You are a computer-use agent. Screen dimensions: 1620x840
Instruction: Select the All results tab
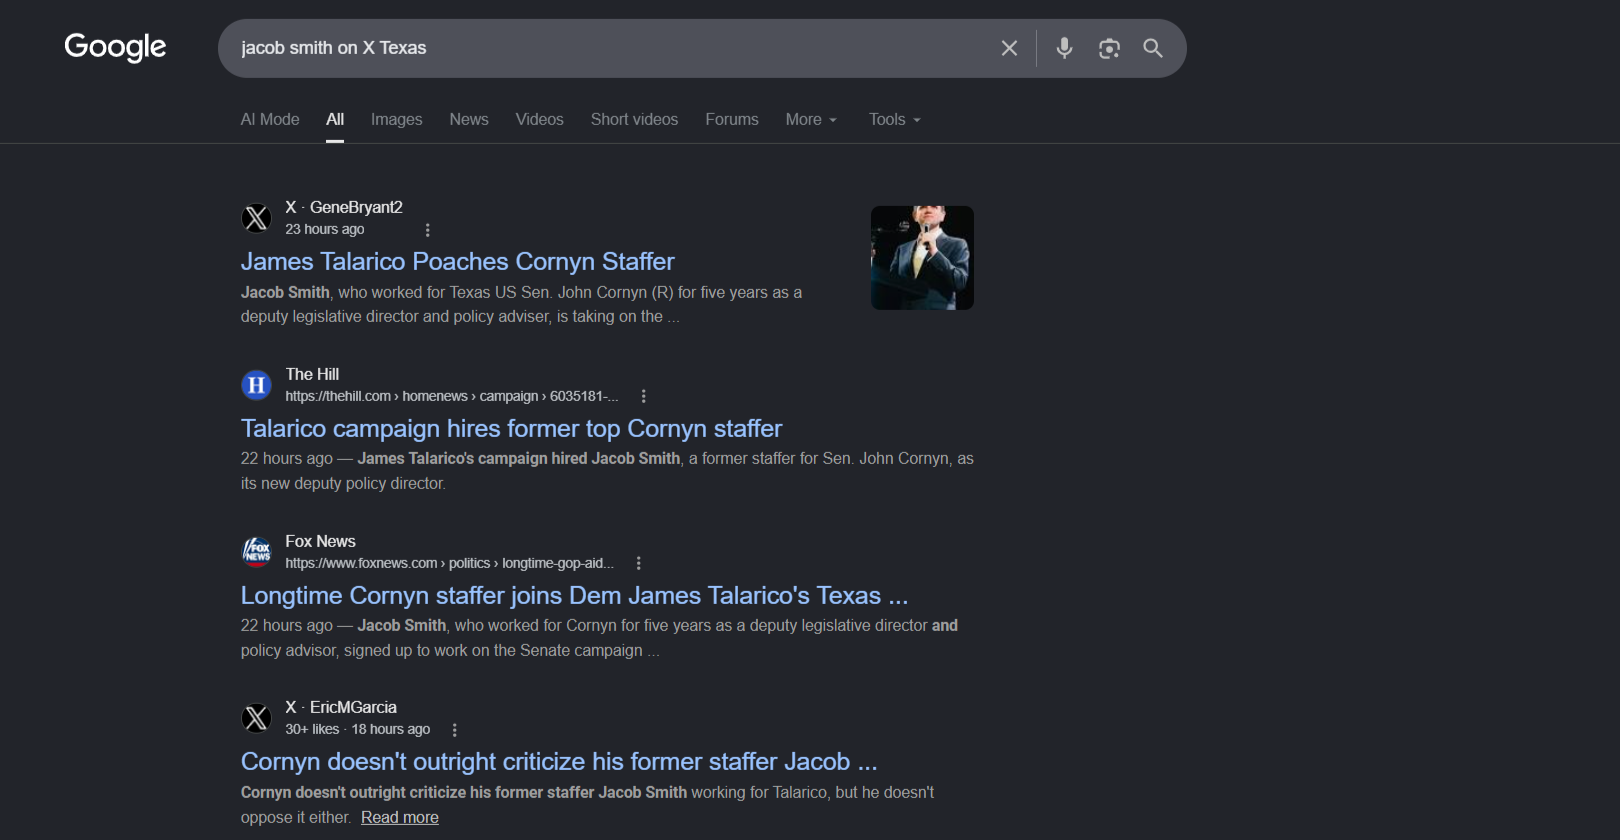pyautogui.click(x=335, y=119)
